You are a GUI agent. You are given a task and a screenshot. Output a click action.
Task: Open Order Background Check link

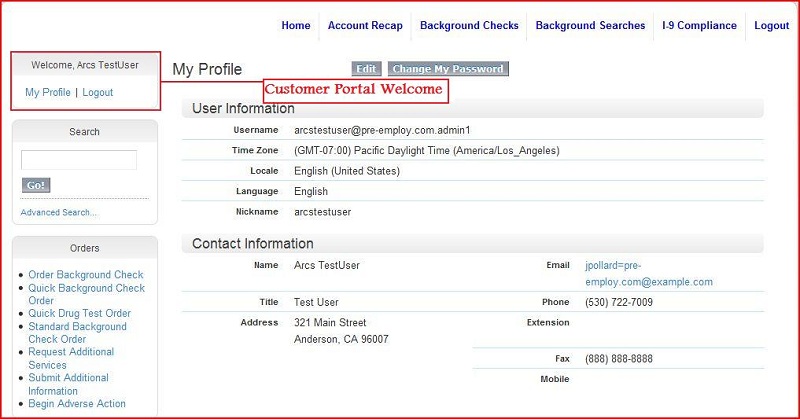(x=86, y=275)
